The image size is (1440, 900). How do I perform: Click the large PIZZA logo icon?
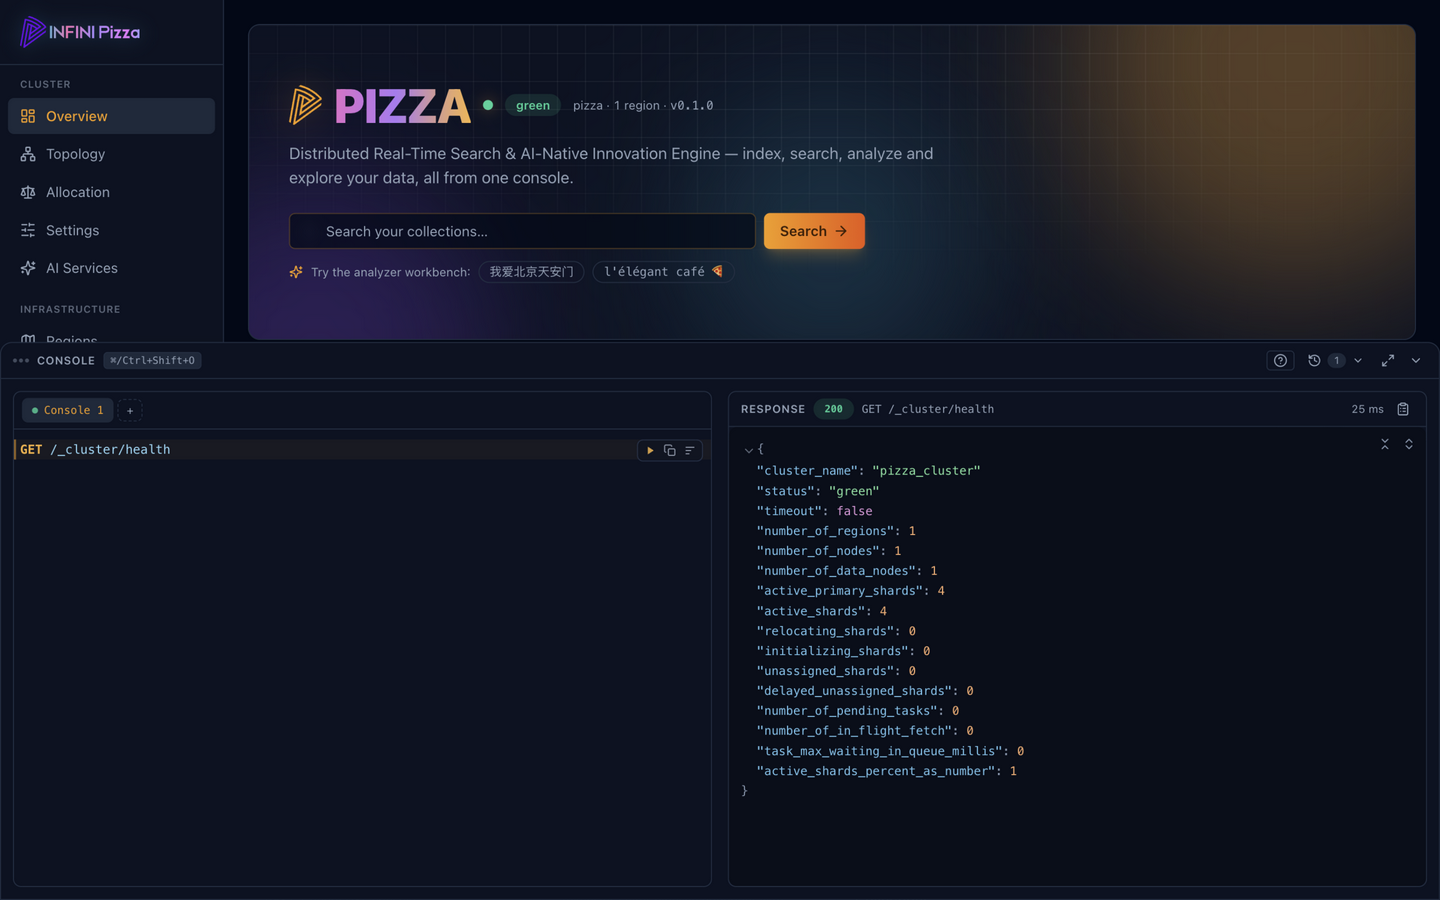pos(305,105)
